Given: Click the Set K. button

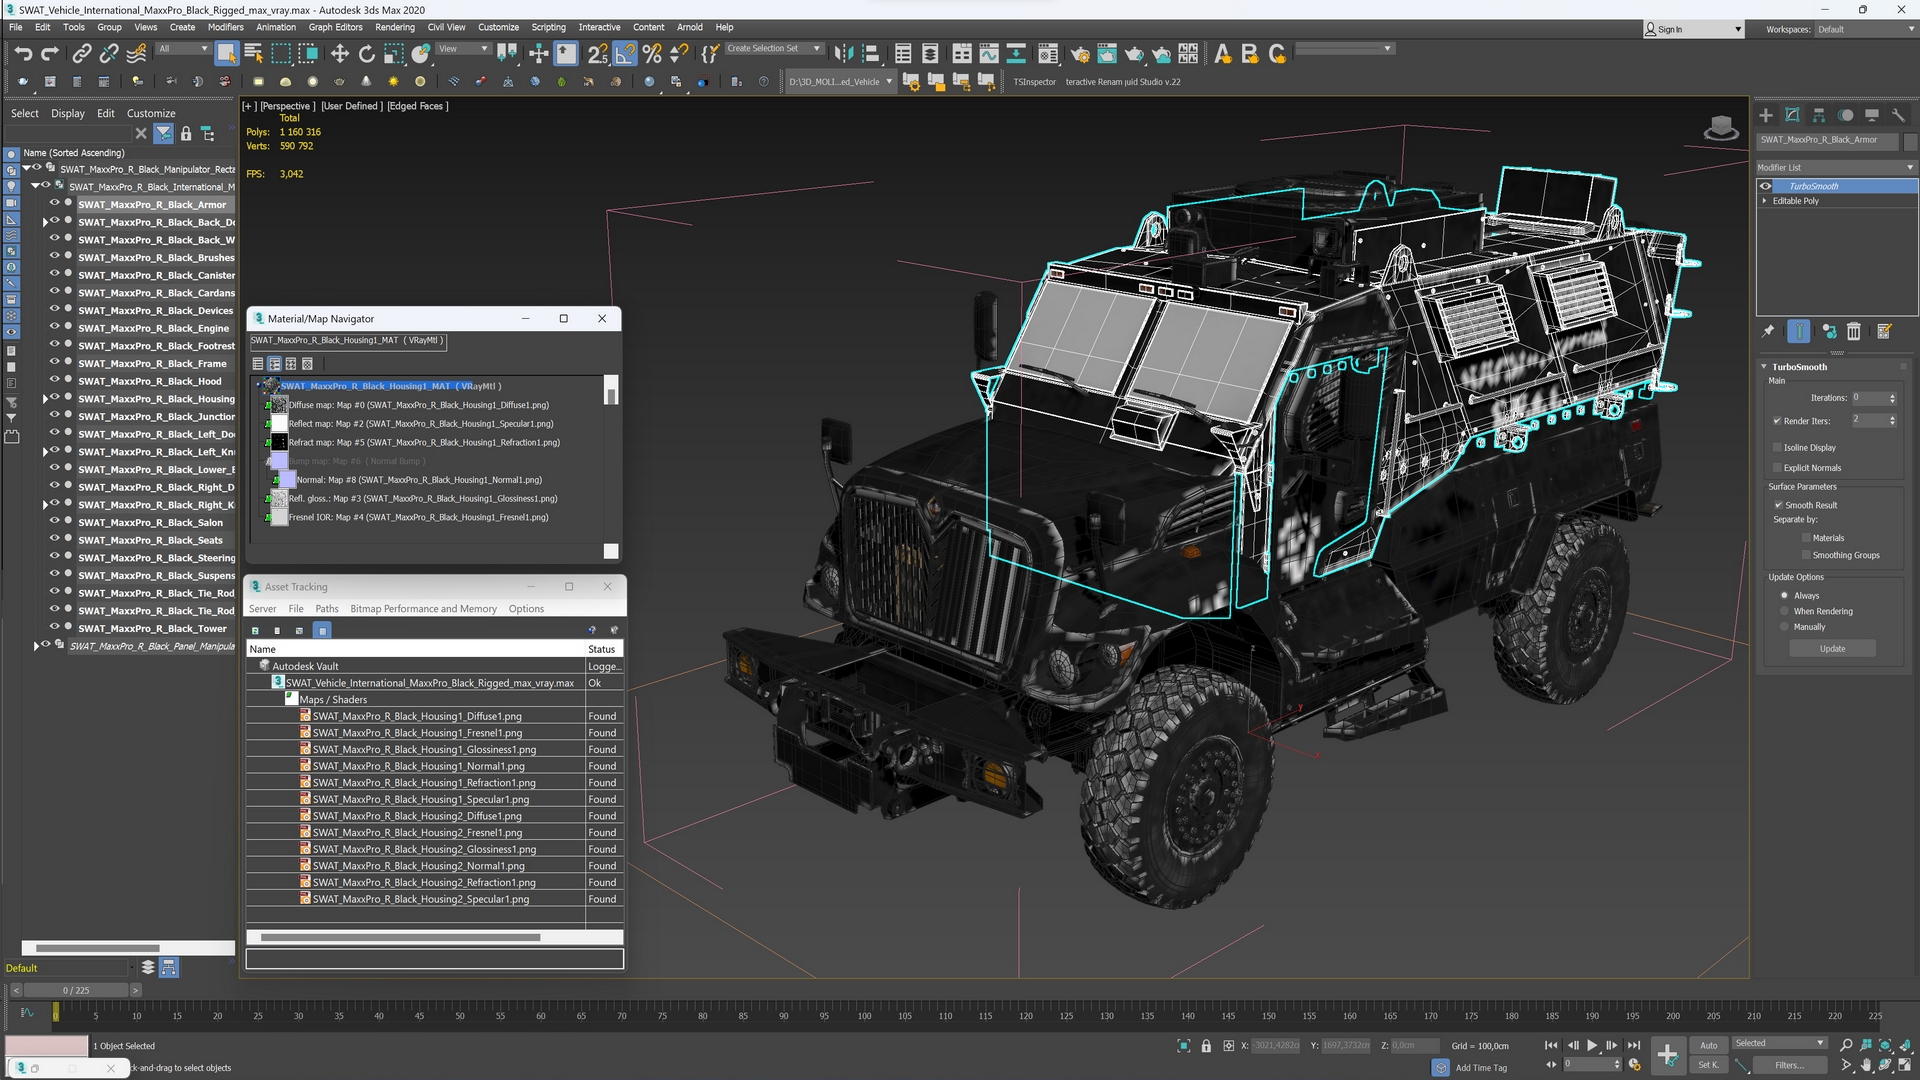Looking at the screenshot, I should [x=1708, y=1065].
